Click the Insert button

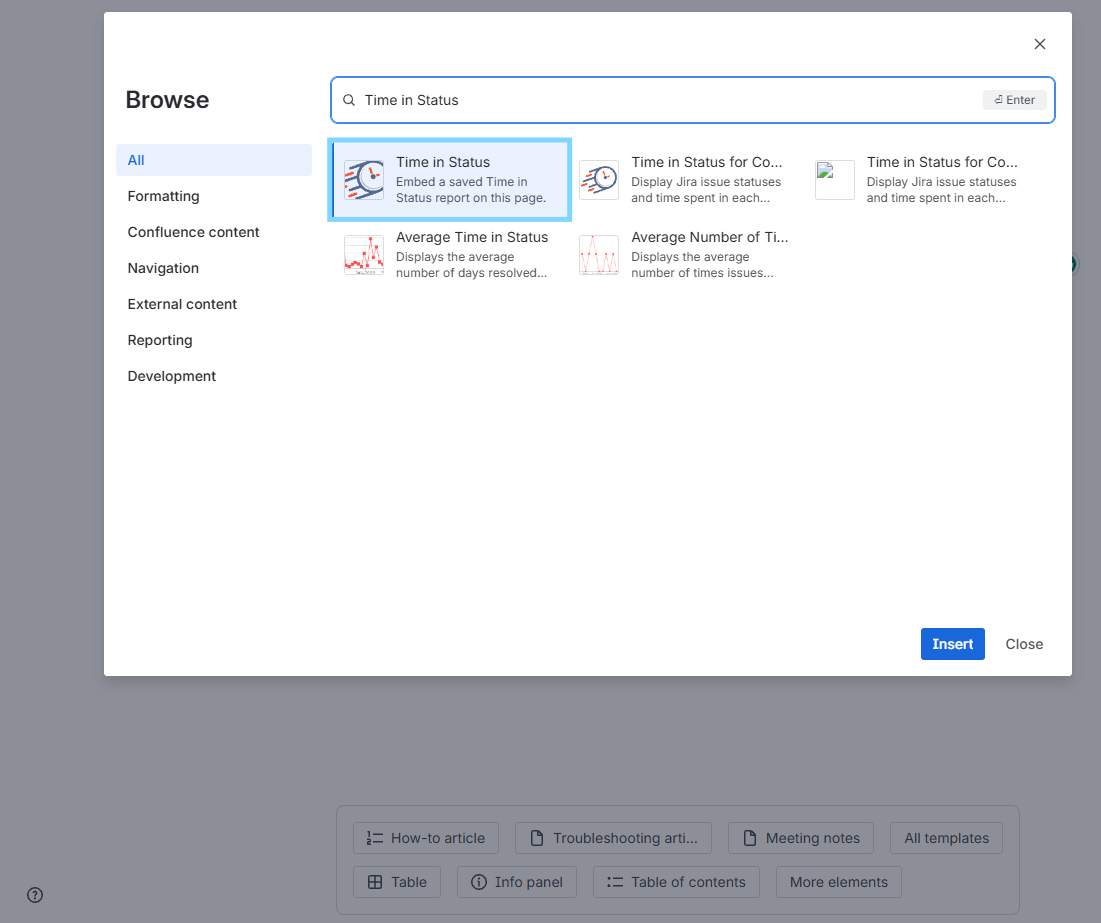953,644
